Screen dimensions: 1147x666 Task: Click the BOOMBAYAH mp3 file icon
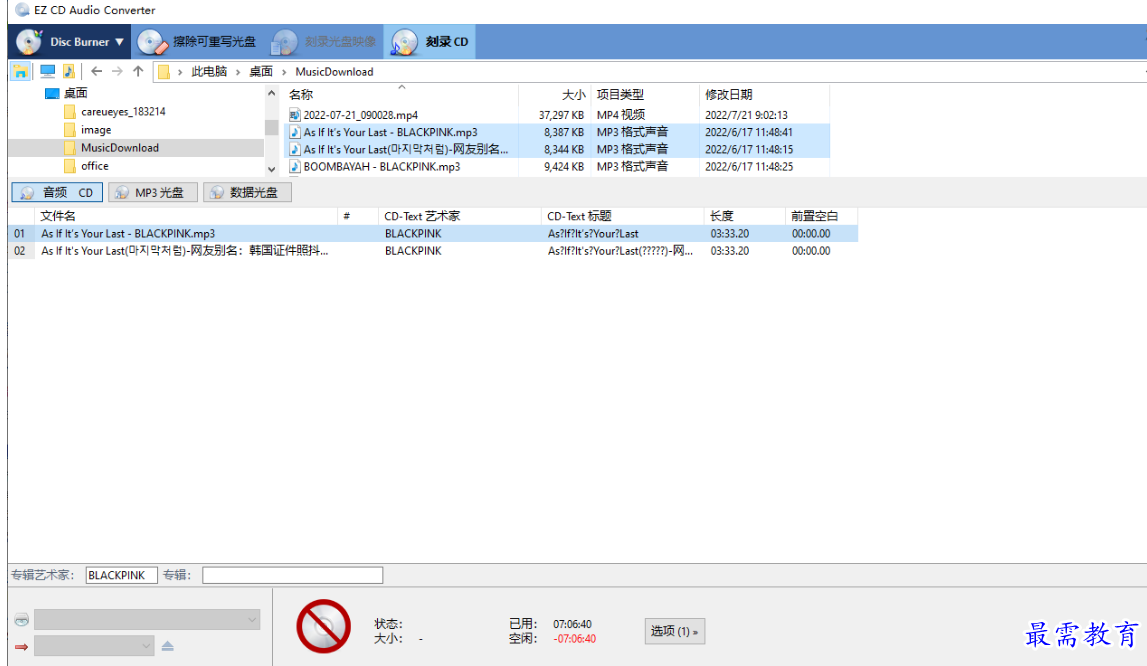(x=295, y=167)
